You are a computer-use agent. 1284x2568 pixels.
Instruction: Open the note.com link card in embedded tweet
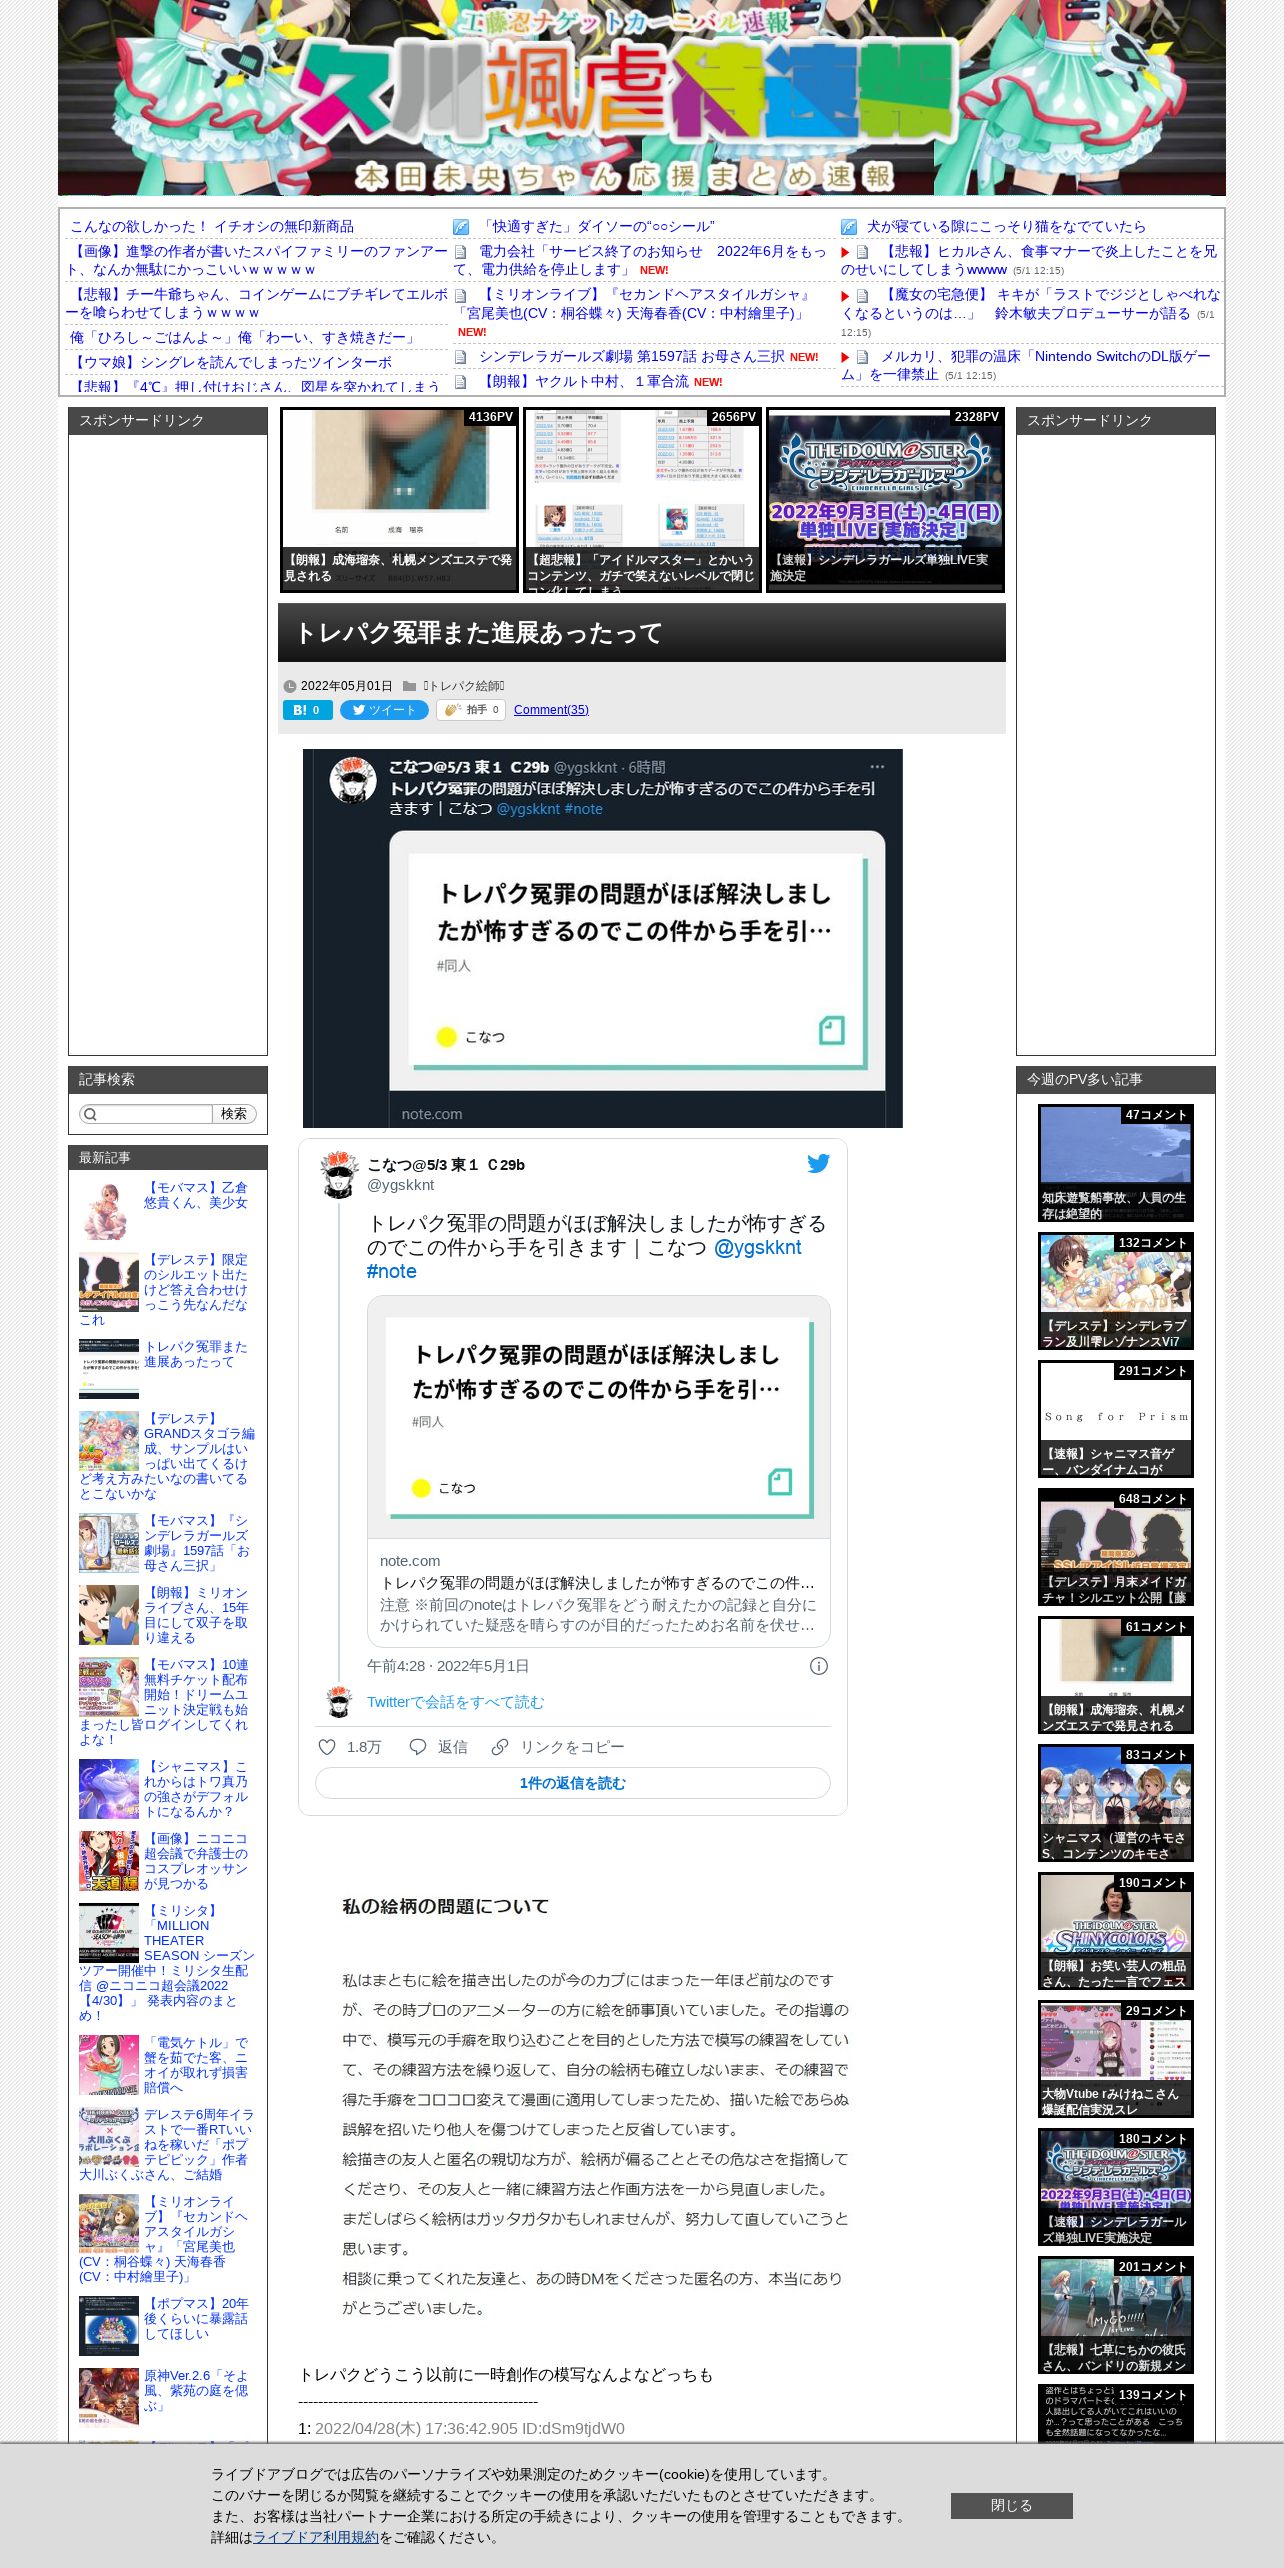tap(598, 1471)
